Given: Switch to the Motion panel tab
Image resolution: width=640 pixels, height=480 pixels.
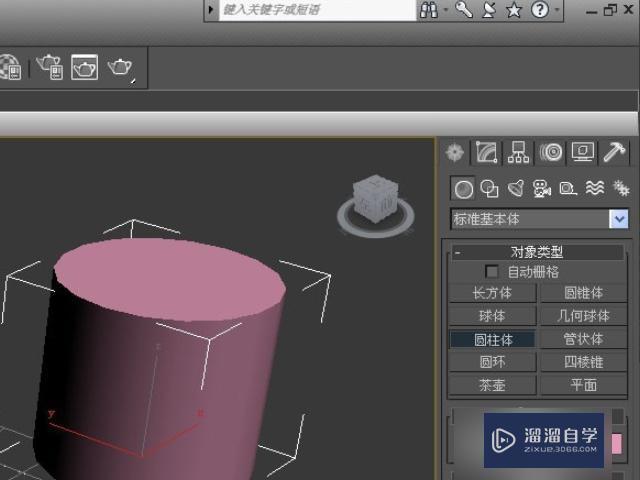Looking at the screenshot, I should pyautogui.click(x=551, y=153).
